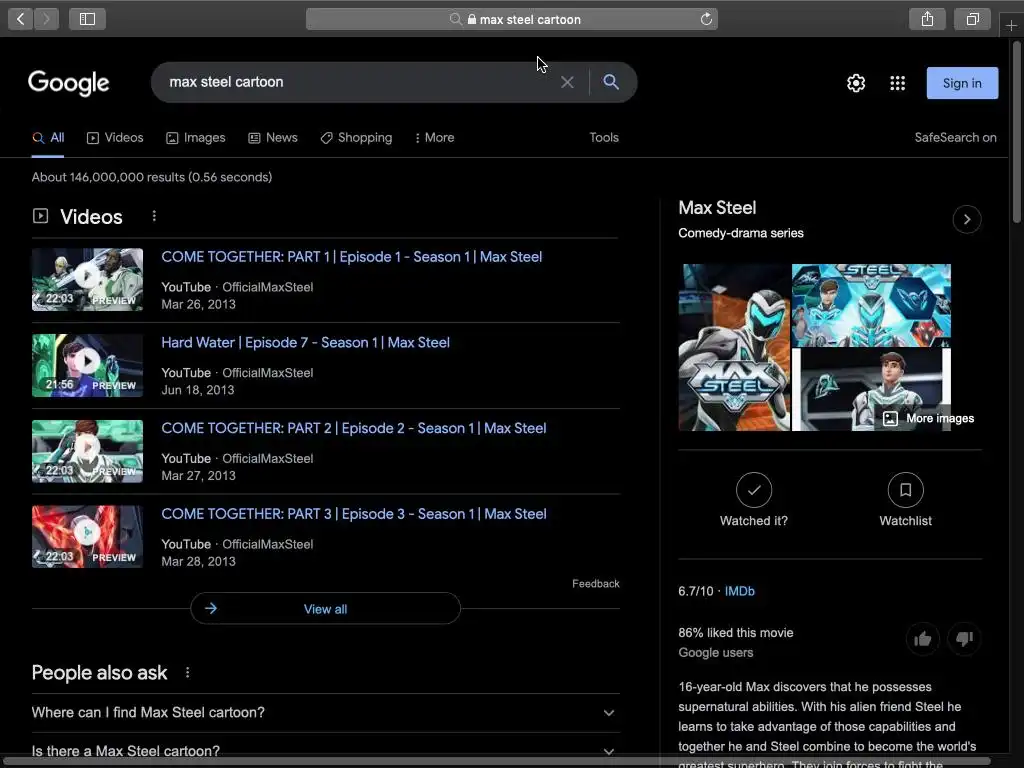Play the Hard Water episode thumbnail

tap(88, 364)
